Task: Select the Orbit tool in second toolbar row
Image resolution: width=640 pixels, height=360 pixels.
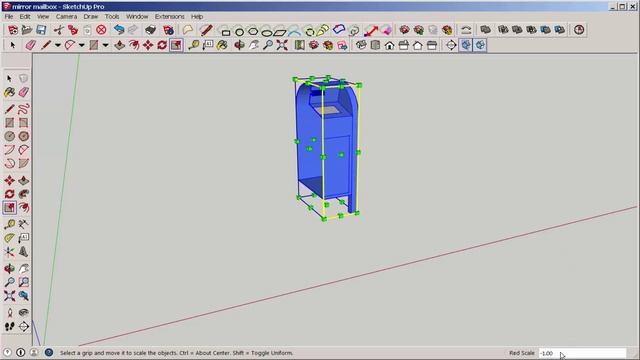Action: (240, 45)
